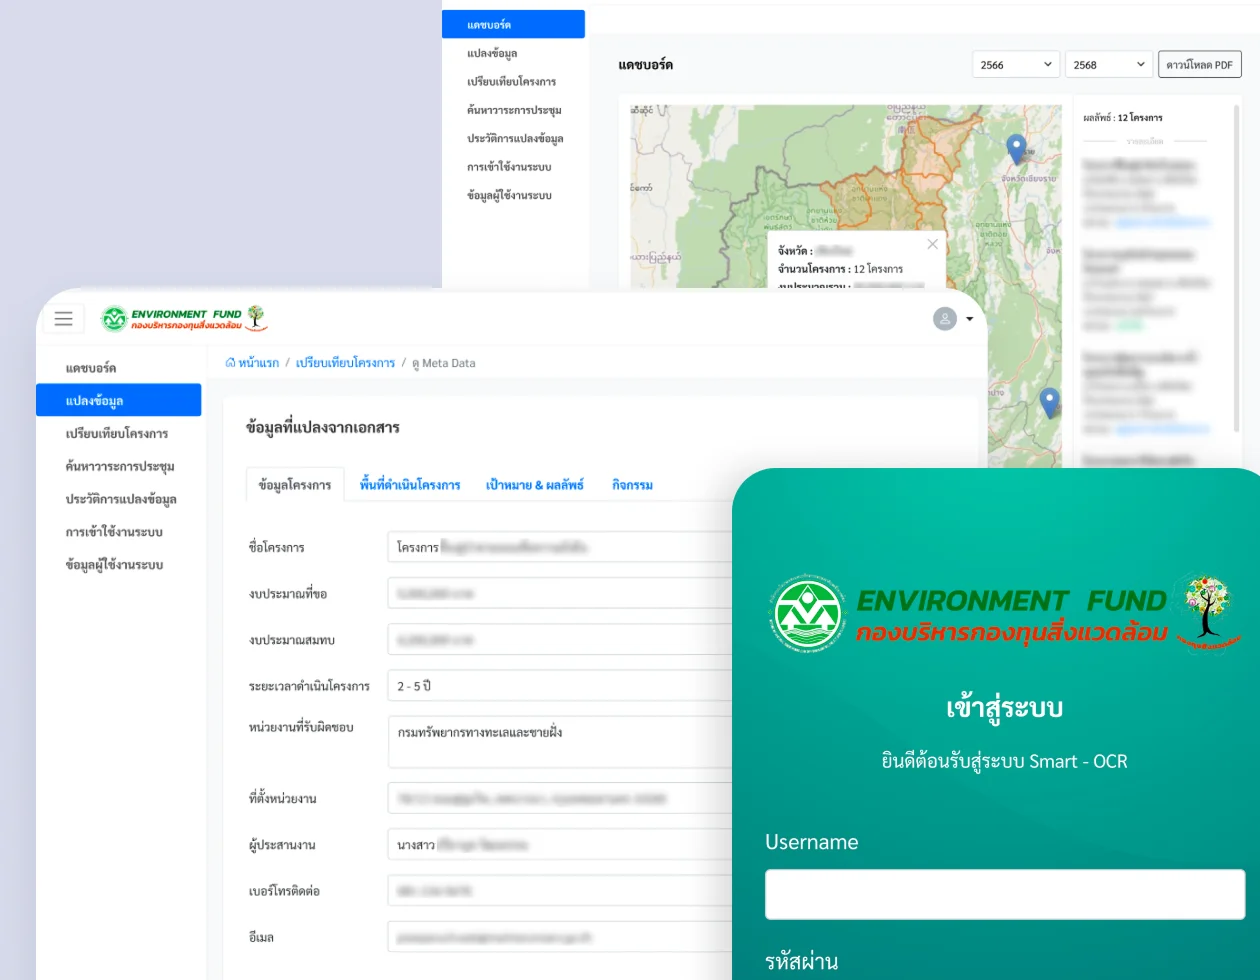
Task: Click the เบอร์โทรติดต่อ input field
Action: coord(560,891)
